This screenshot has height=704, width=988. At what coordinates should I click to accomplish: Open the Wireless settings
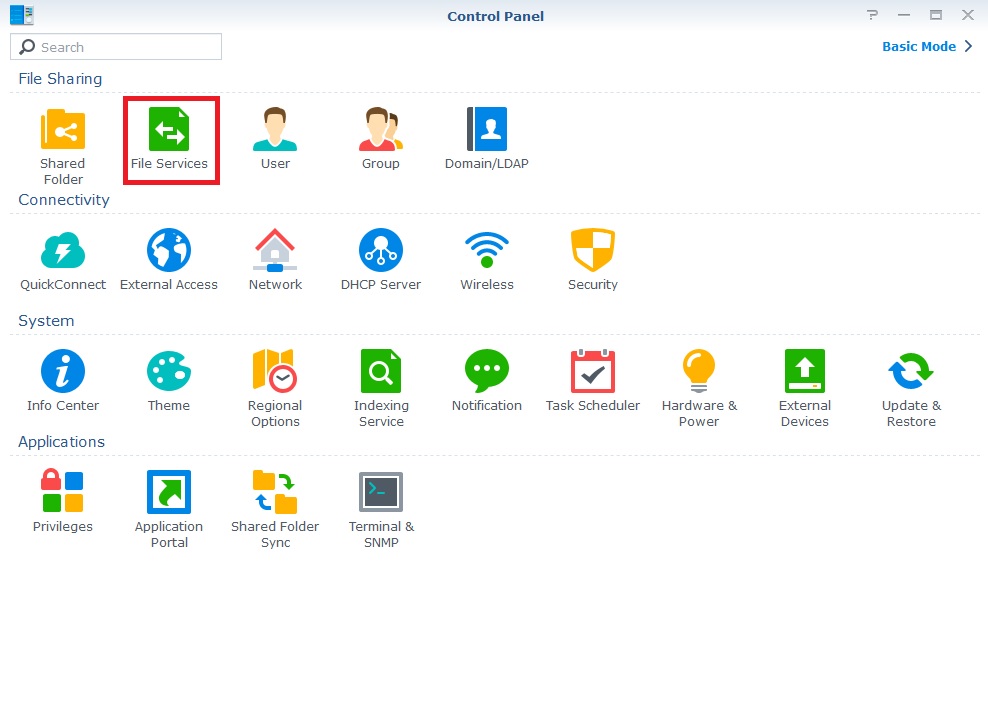487,251
